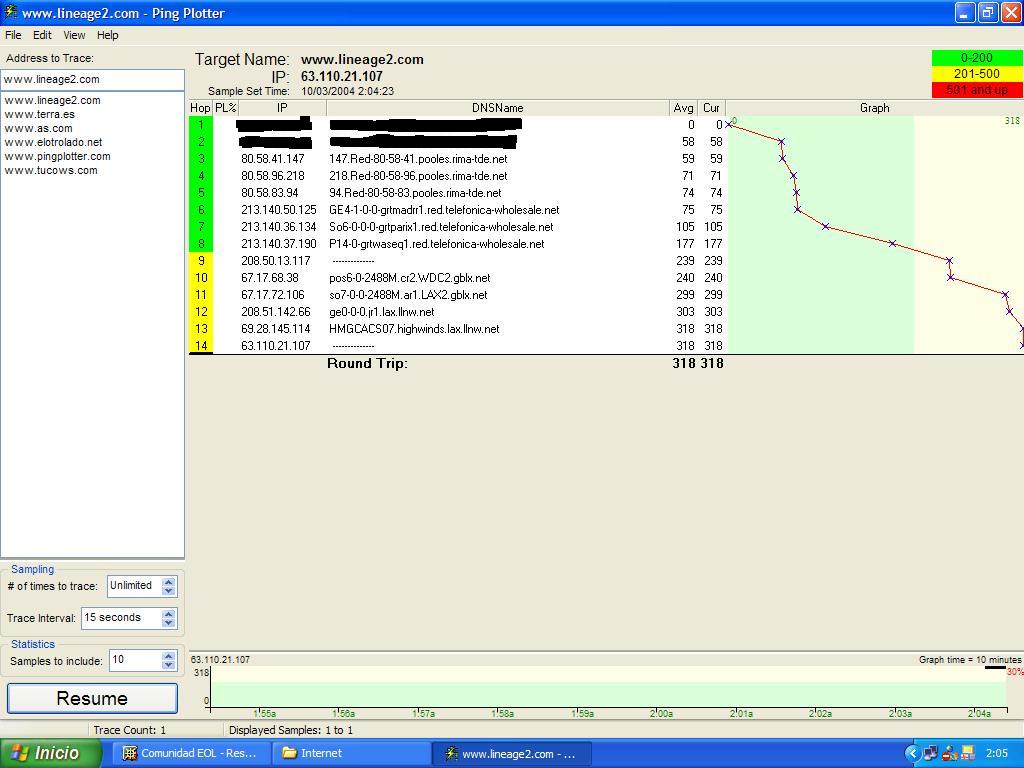Image resolution: width=1024 pixels, height=768 pixels.
Task: Select www.lineage2.com in the address history list
Action: point(52,101)
